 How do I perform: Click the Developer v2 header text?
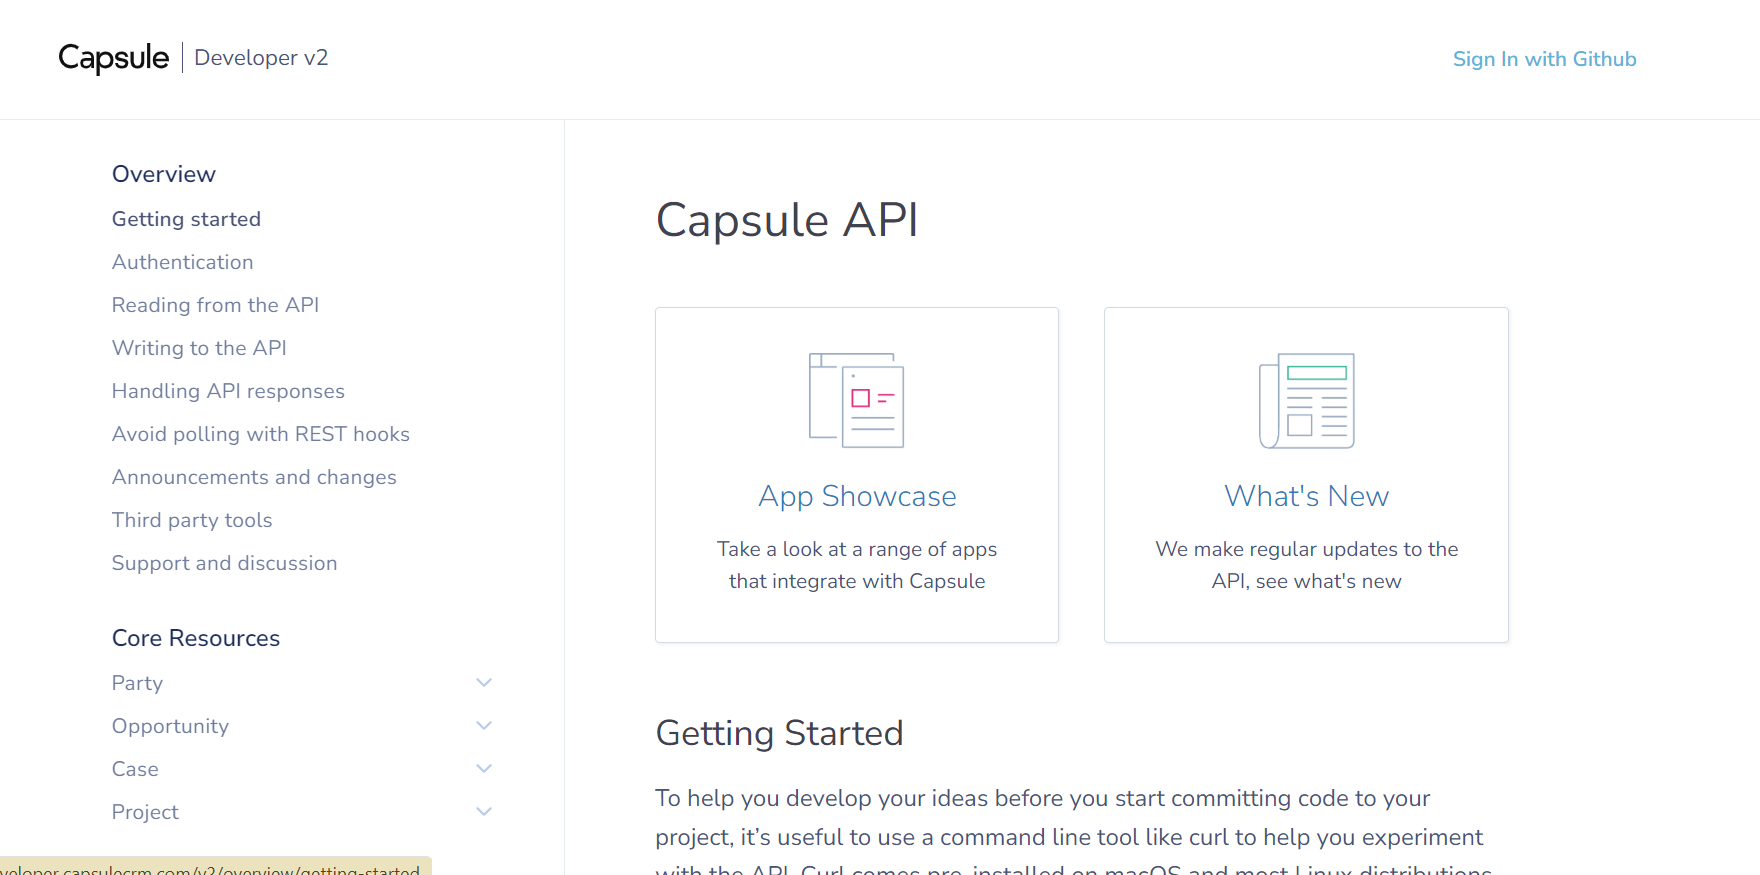(261, 58)
